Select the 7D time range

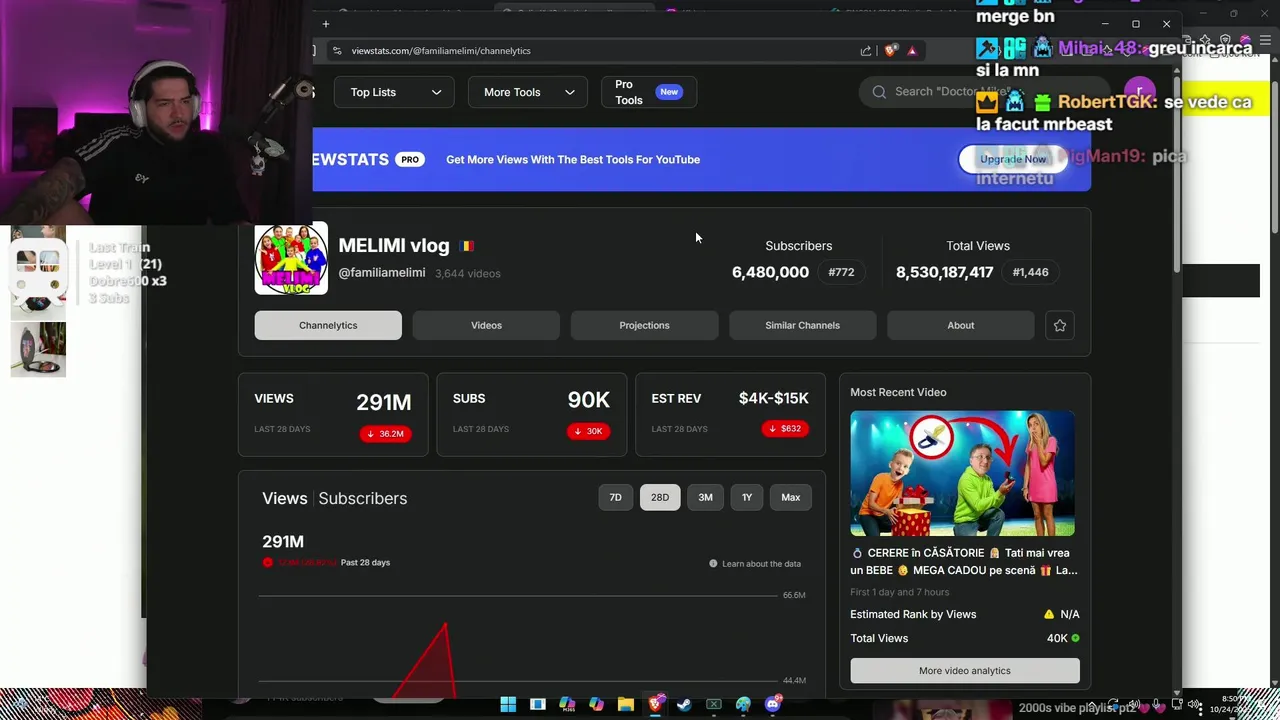pyautogui.click(x=616, y=497)
